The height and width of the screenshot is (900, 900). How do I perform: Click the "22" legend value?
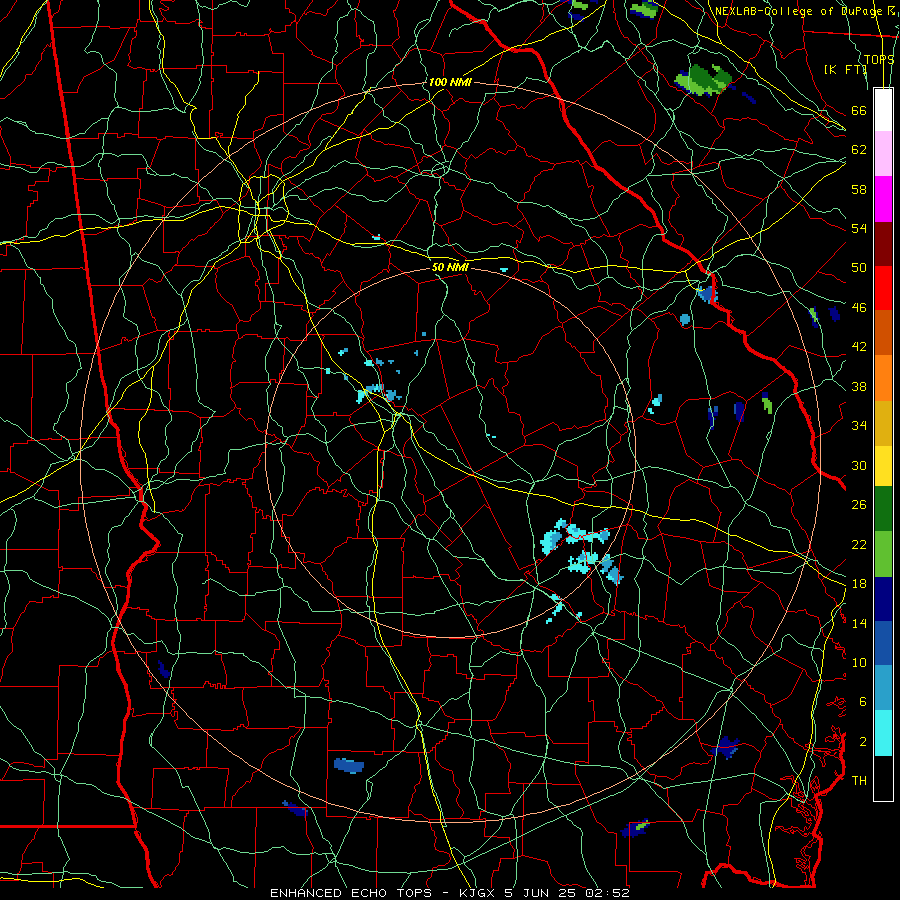(x=859, y=544)
